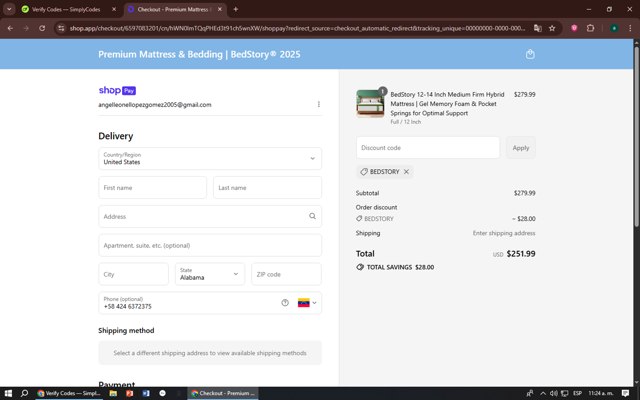
Task: Focus the Address input field
Action: click(x=210, y=216)
